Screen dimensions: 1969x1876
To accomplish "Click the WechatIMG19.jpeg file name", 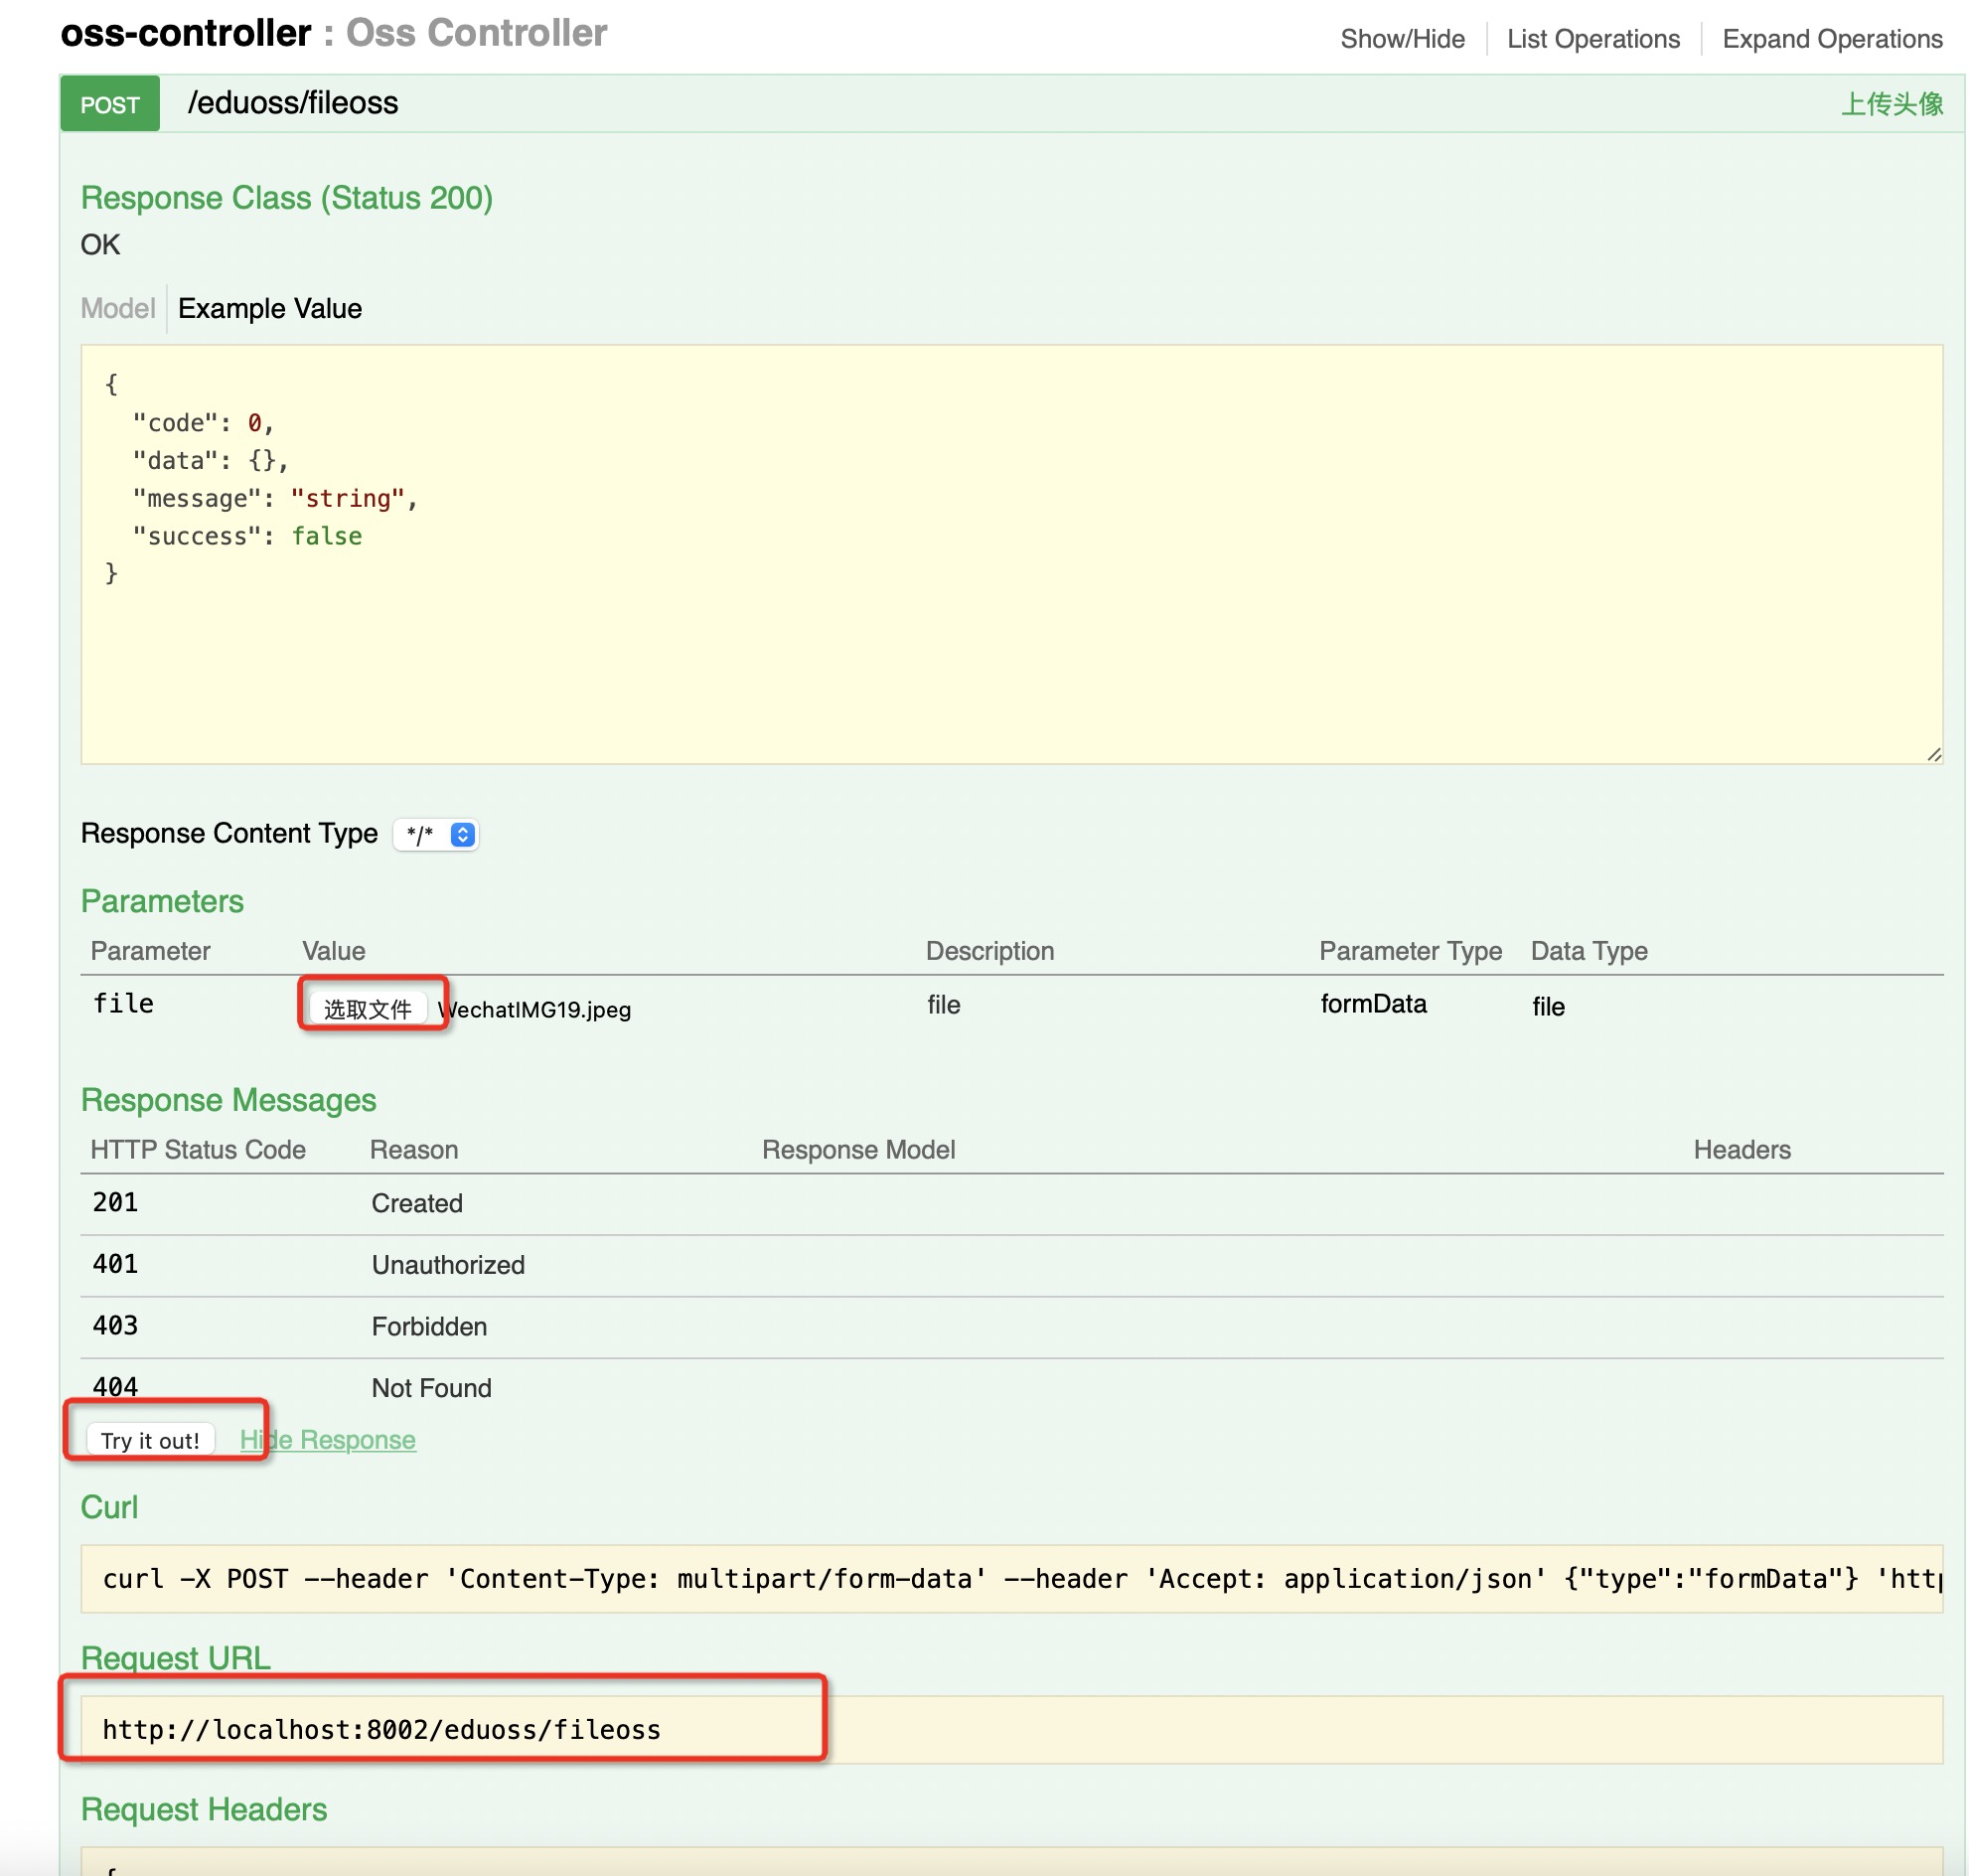I will [x=537, y=1009].
